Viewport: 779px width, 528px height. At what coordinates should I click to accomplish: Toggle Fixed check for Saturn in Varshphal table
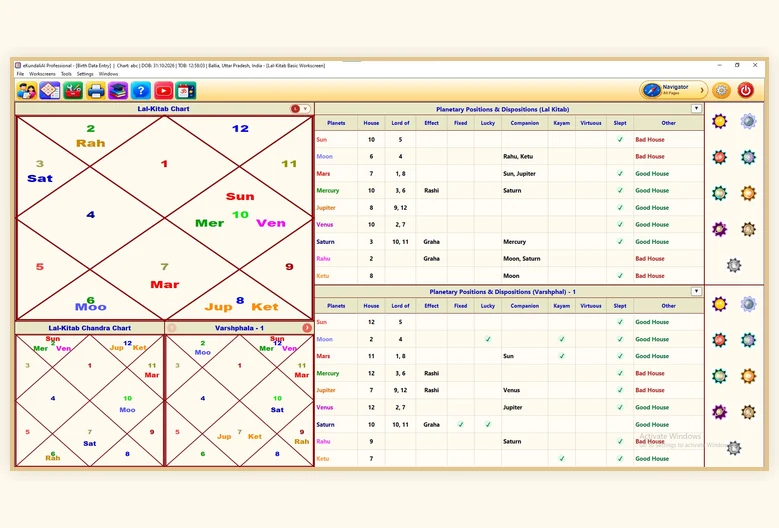pos(461,424)
